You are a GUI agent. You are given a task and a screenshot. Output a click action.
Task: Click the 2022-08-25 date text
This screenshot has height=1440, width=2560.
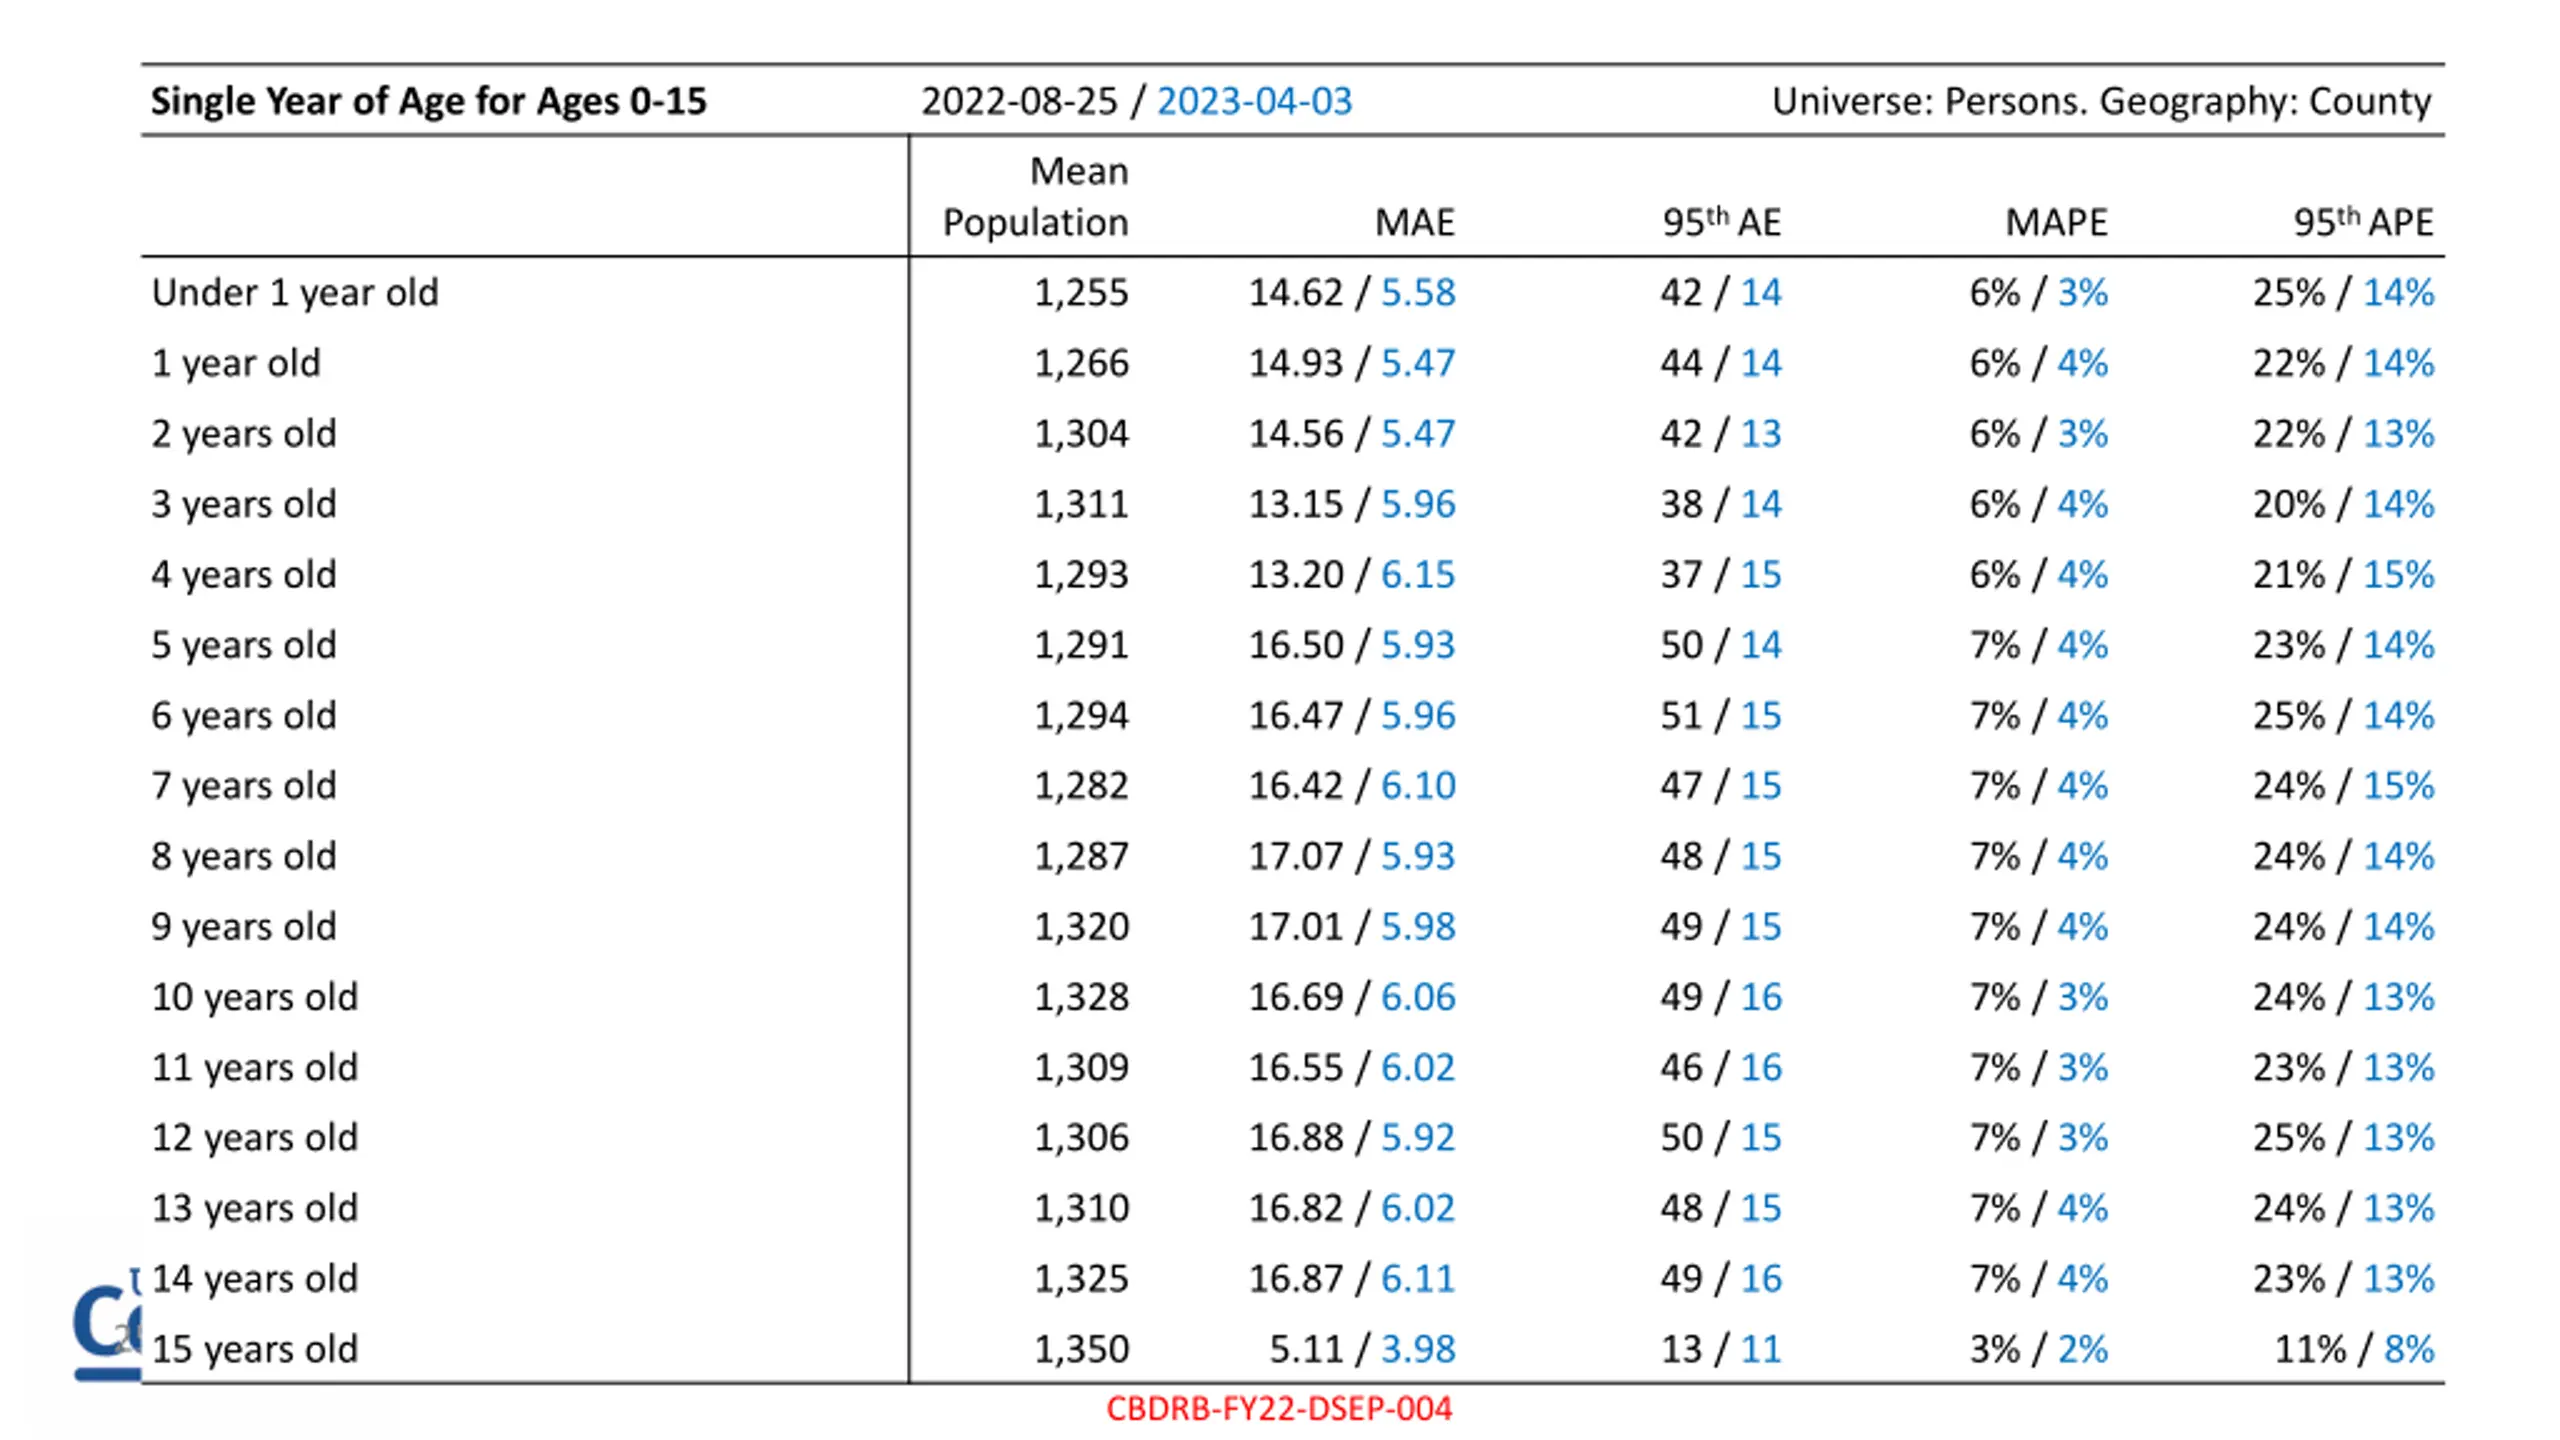[x=1019, y=101]
